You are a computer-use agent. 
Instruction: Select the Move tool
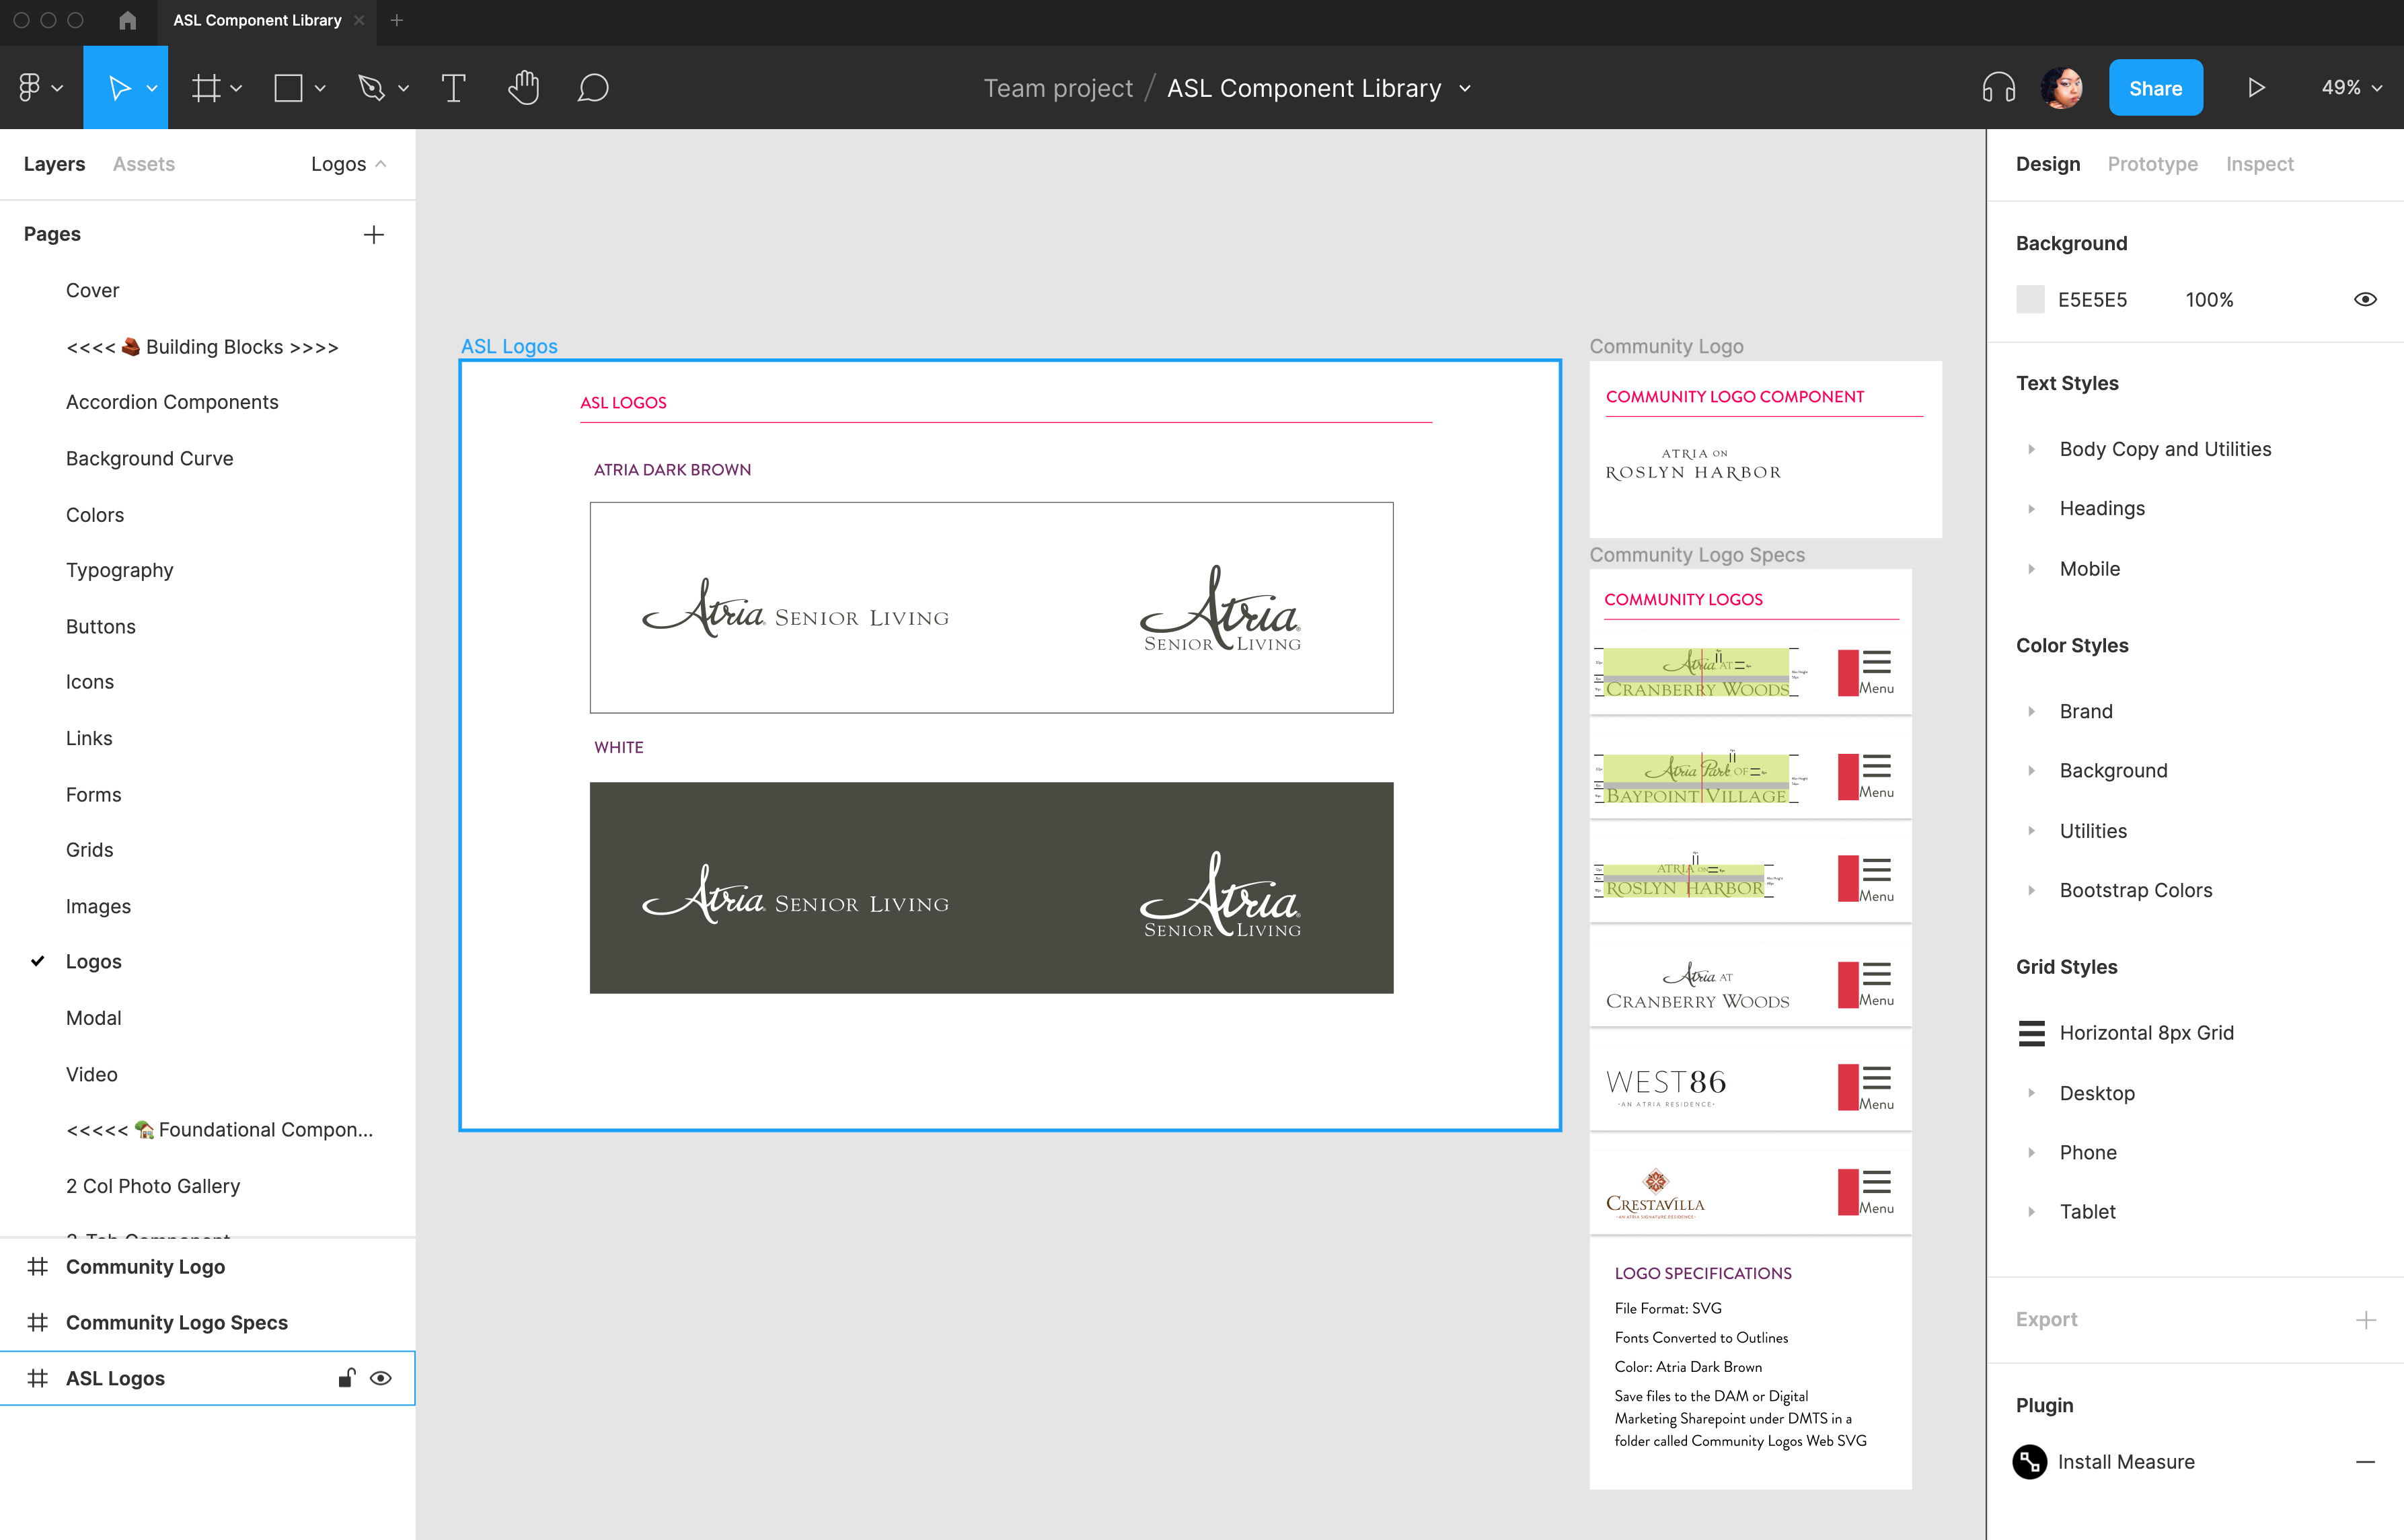pos(119,88)
